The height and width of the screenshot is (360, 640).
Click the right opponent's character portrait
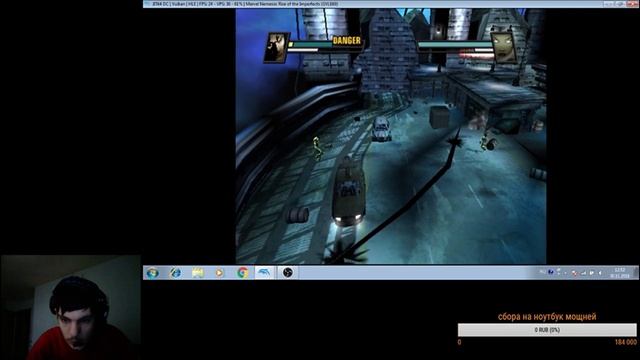tap(504, 48)
